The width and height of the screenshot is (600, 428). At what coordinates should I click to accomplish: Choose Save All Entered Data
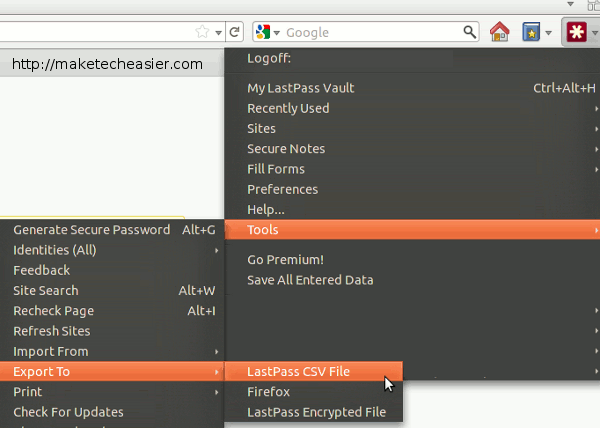pos(412,280)
